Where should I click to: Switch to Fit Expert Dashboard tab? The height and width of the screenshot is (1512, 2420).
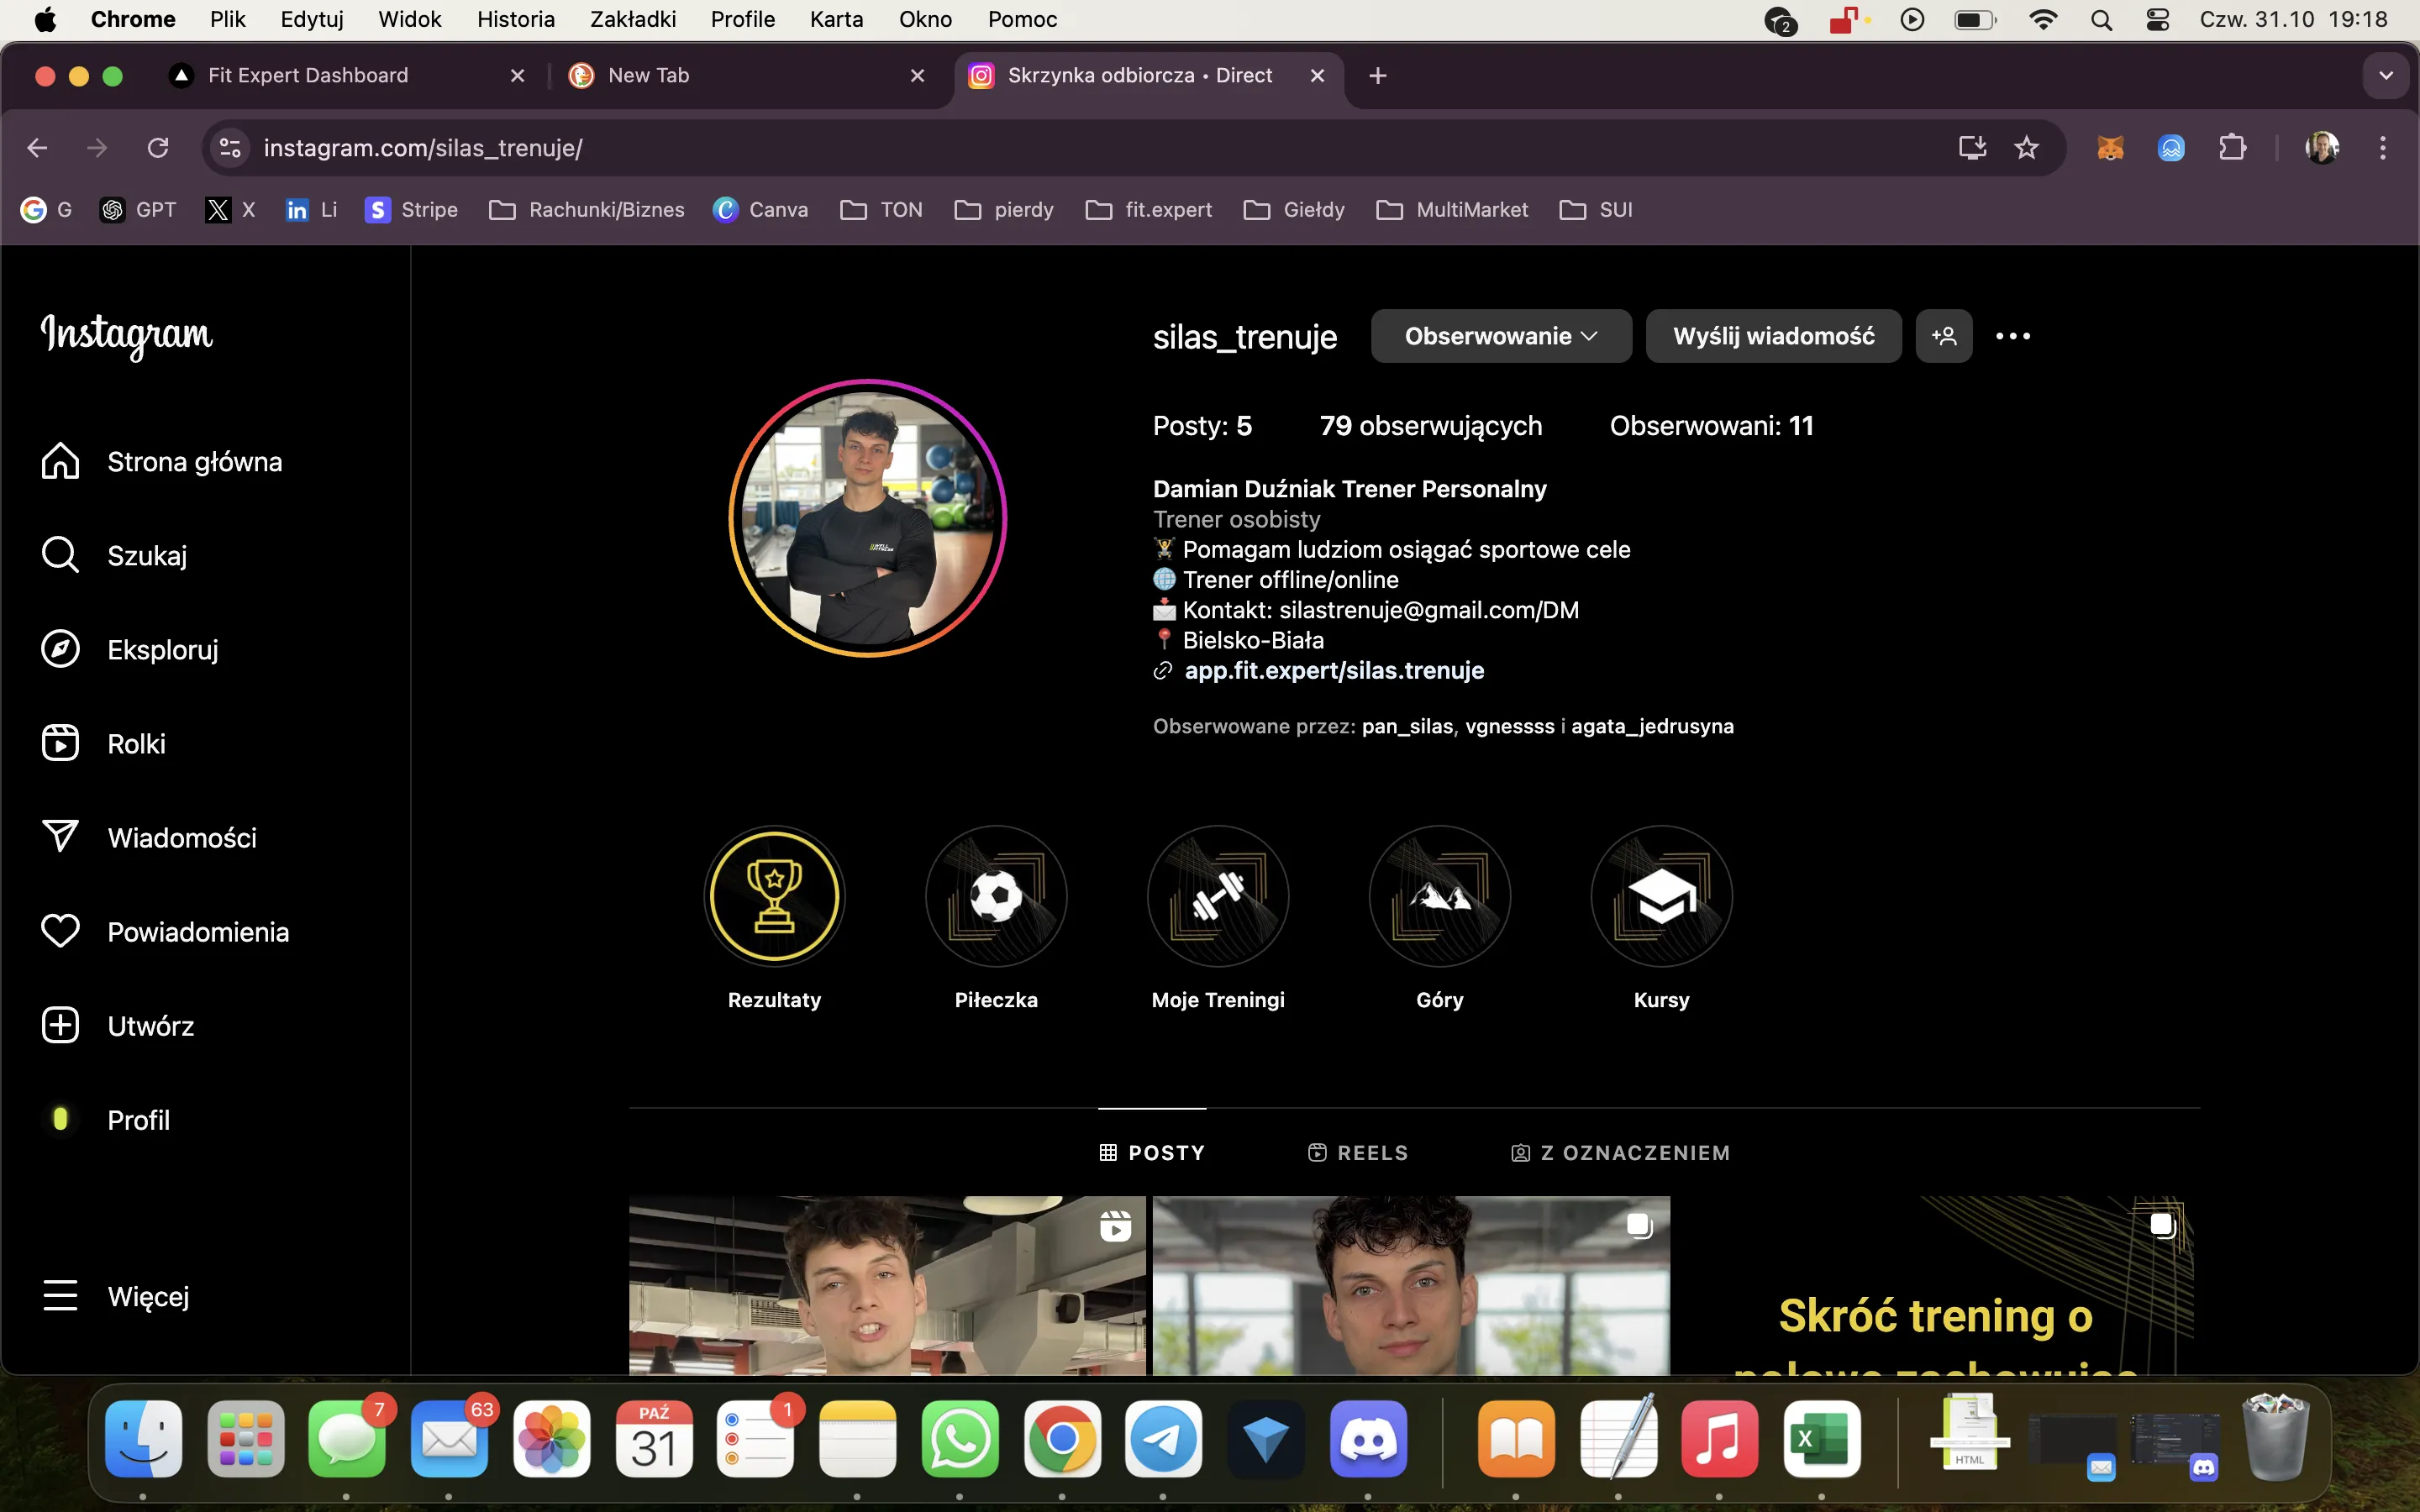(308, 76)
